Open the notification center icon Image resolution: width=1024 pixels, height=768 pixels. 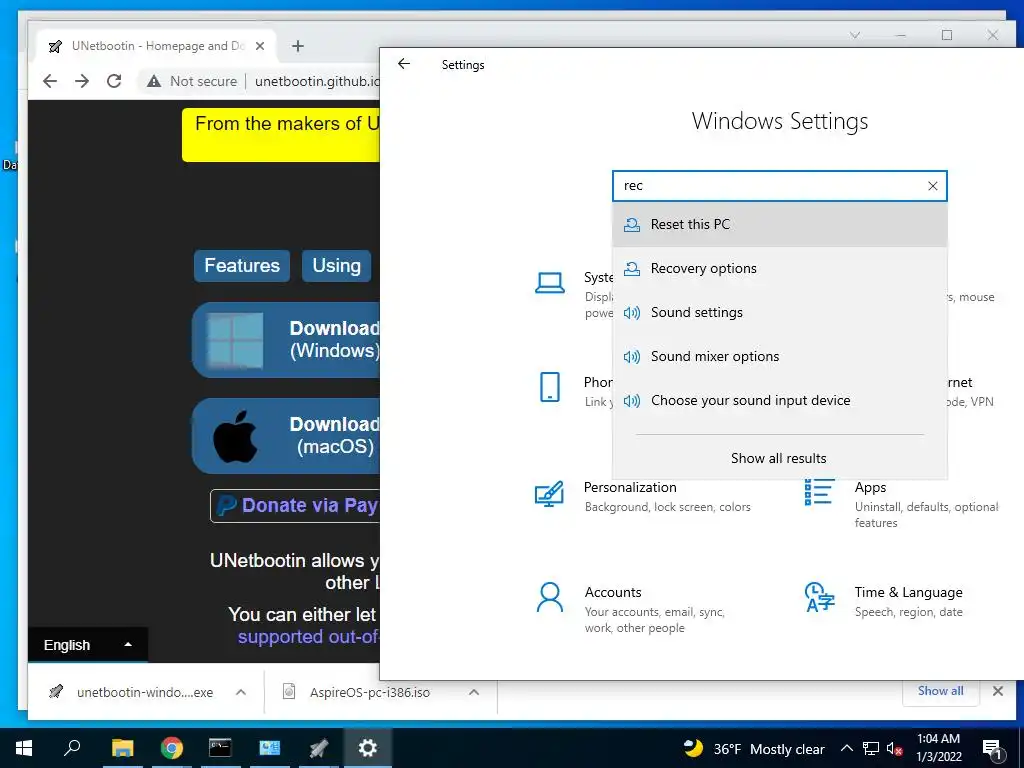click(991, 748)
